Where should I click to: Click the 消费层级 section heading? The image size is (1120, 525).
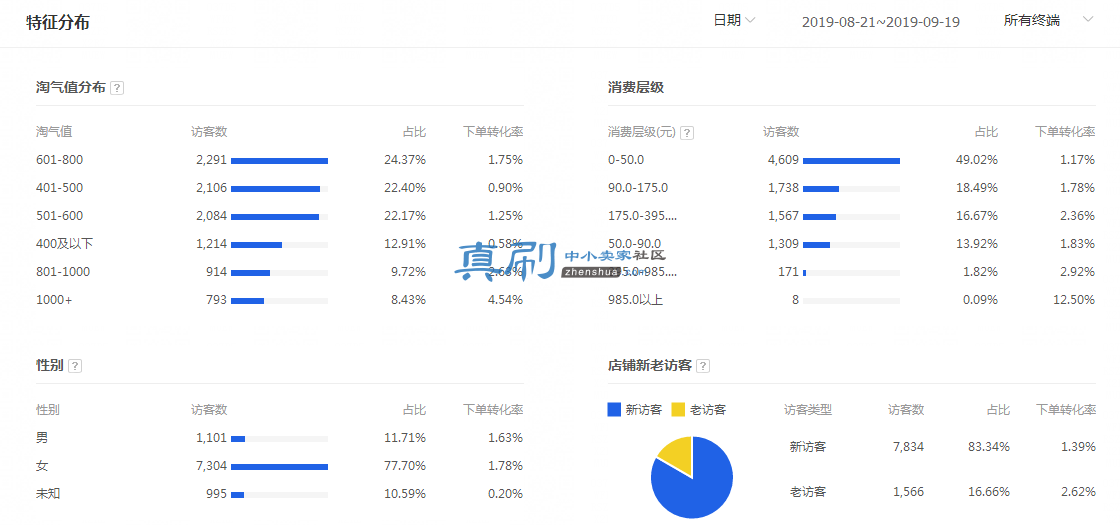pyautogui.click(x=636, y=88)
